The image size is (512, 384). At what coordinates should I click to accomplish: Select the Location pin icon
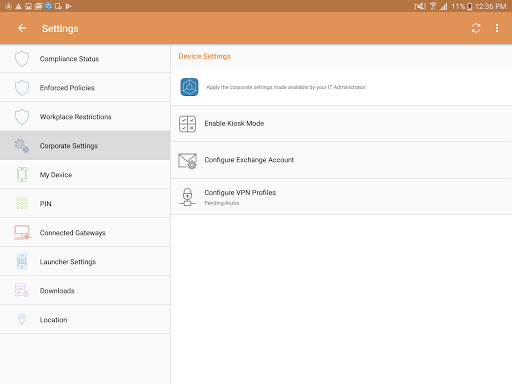(22, 319)
